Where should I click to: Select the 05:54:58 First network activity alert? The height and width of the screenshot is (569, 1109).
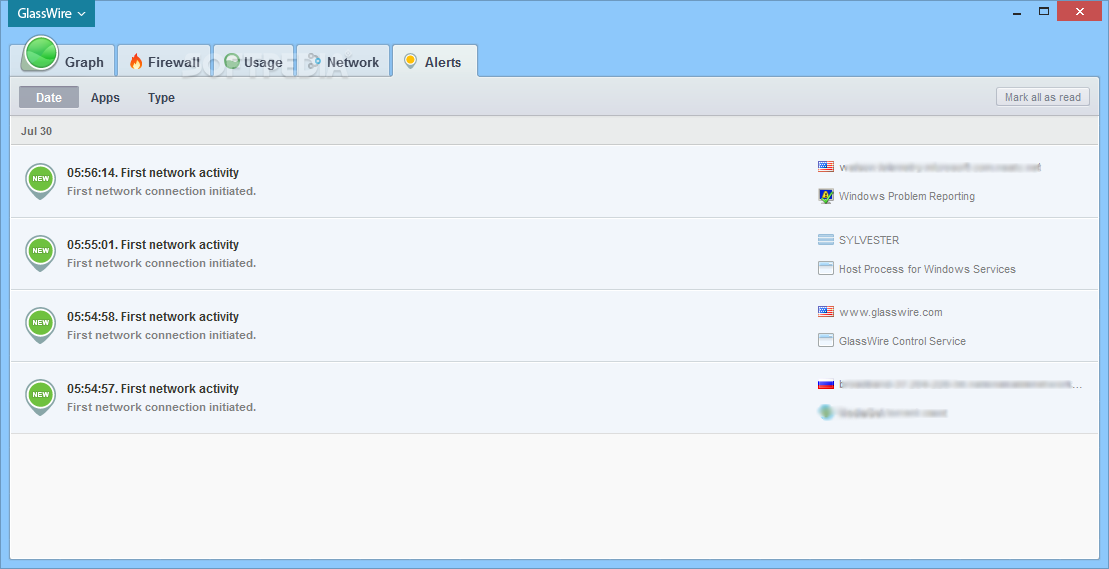[x=555, y=325]
